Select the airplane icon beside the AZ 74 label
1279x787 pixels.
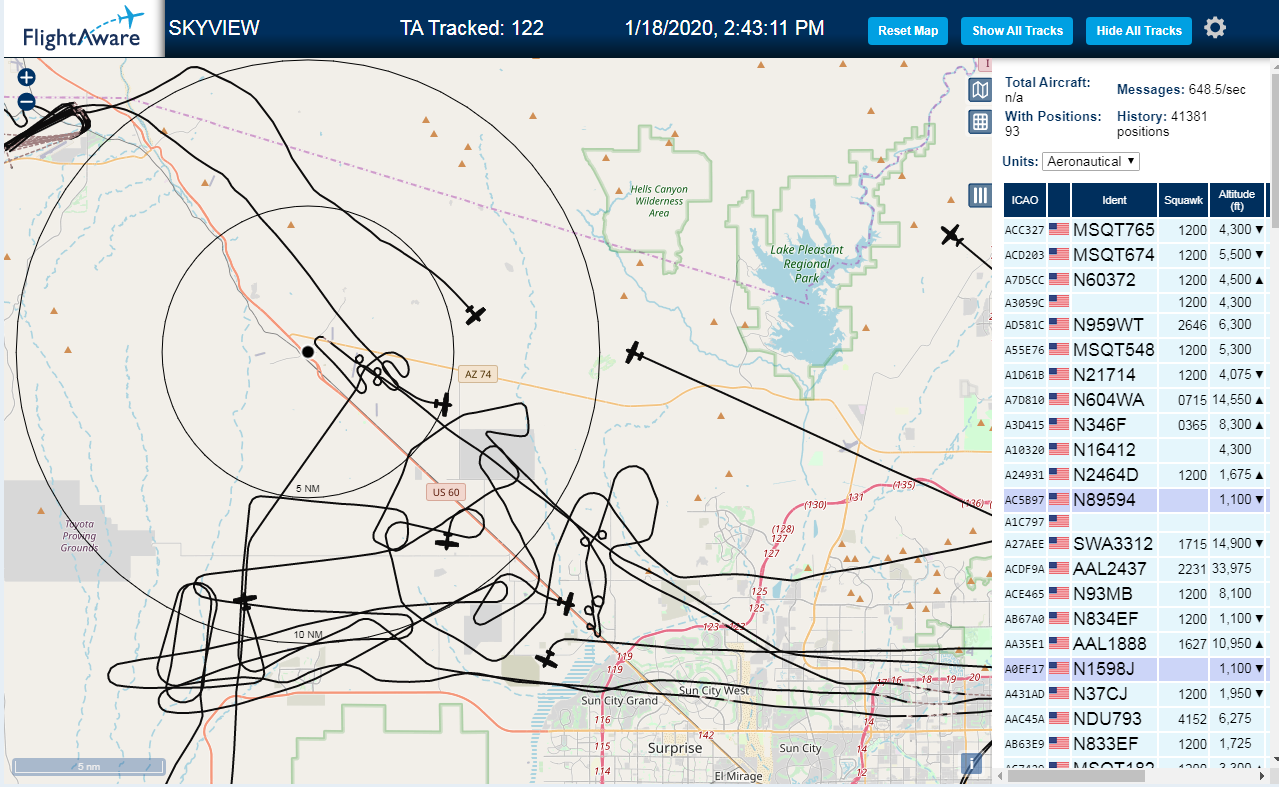pyautogui.click(x=443, y=405)
